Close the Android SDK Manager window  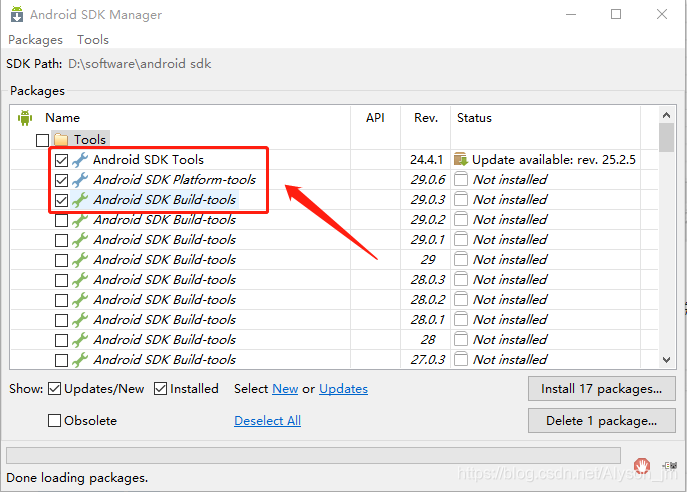pos(662,14)
